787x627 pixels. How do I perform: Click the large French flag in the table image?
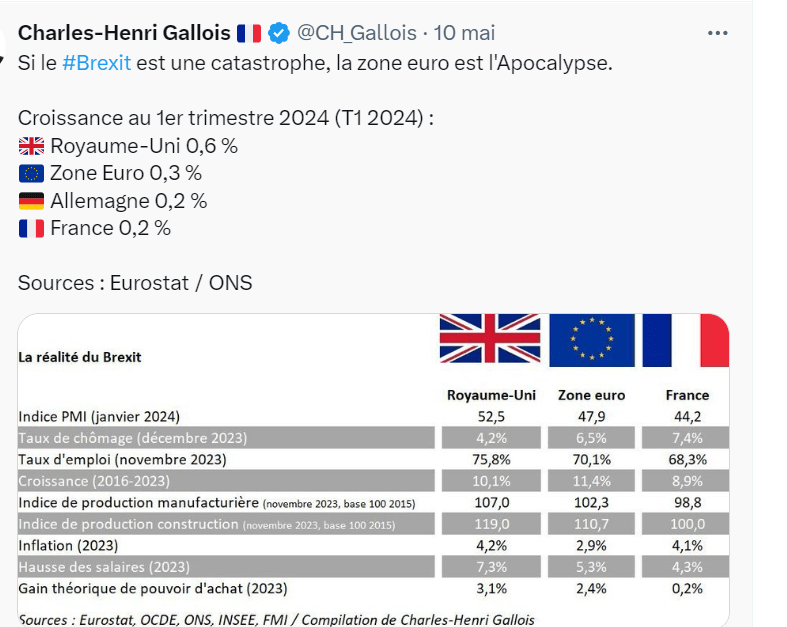pos(685,340)
